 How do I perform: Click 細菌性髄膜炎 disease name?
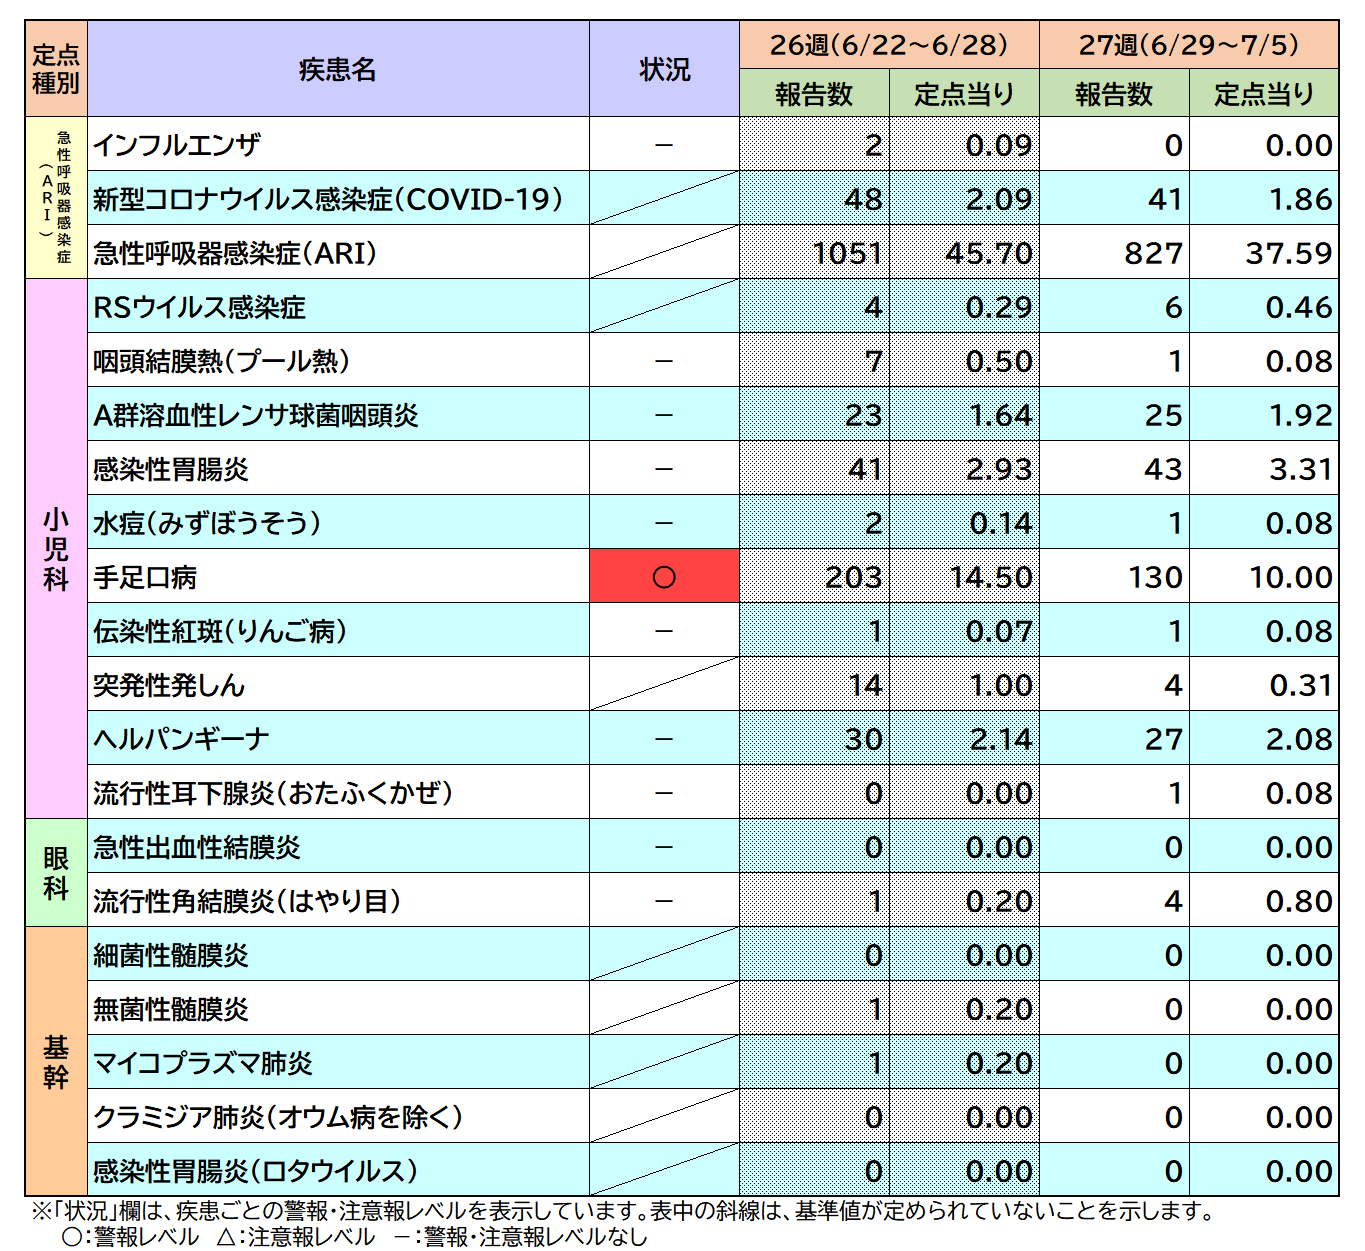pos(171,955)
